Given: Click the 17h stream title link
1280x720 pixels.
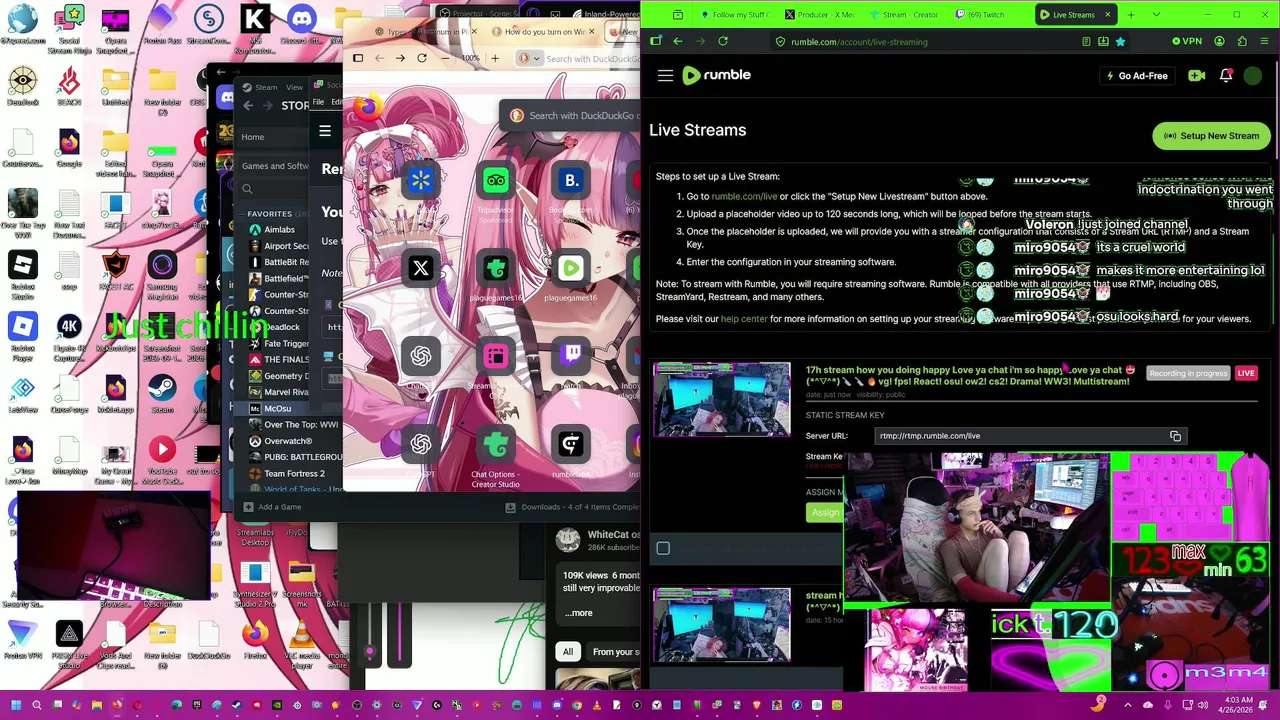Looking at the screenshot, I should click(970, 375).
